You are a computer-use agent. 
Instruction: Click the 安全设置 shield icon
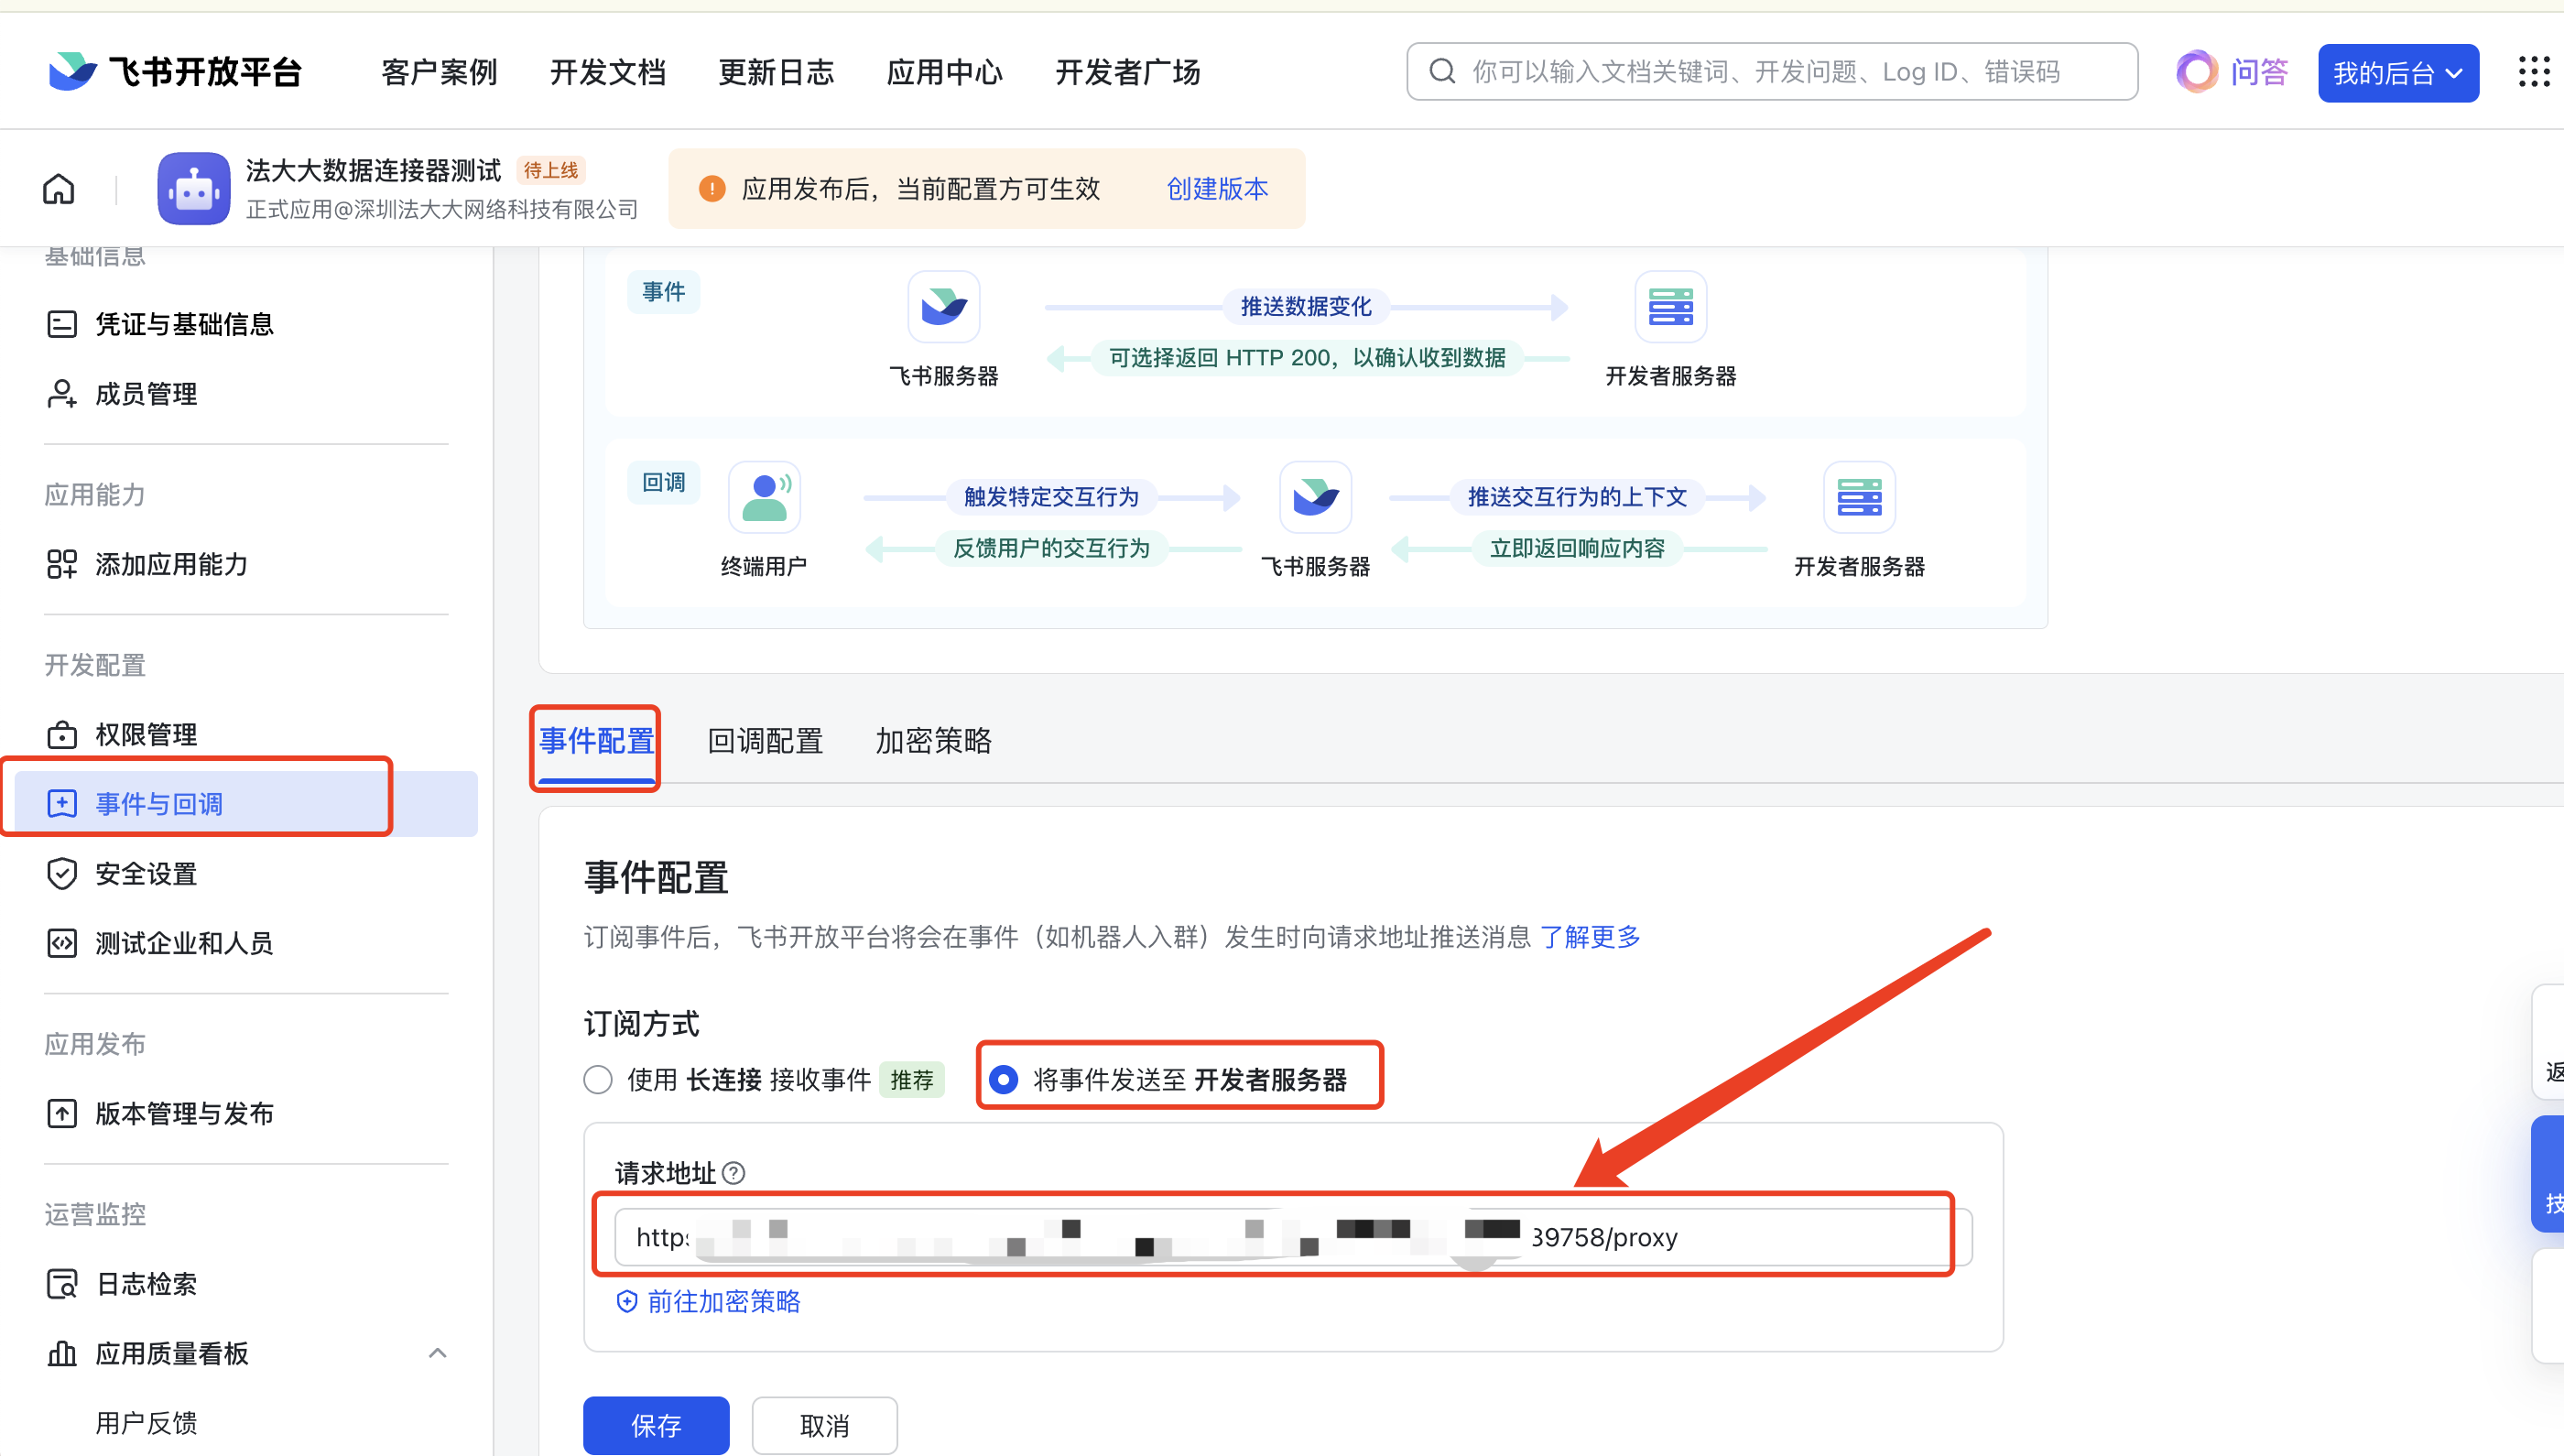pyautogui.click(x=62, y=874)
